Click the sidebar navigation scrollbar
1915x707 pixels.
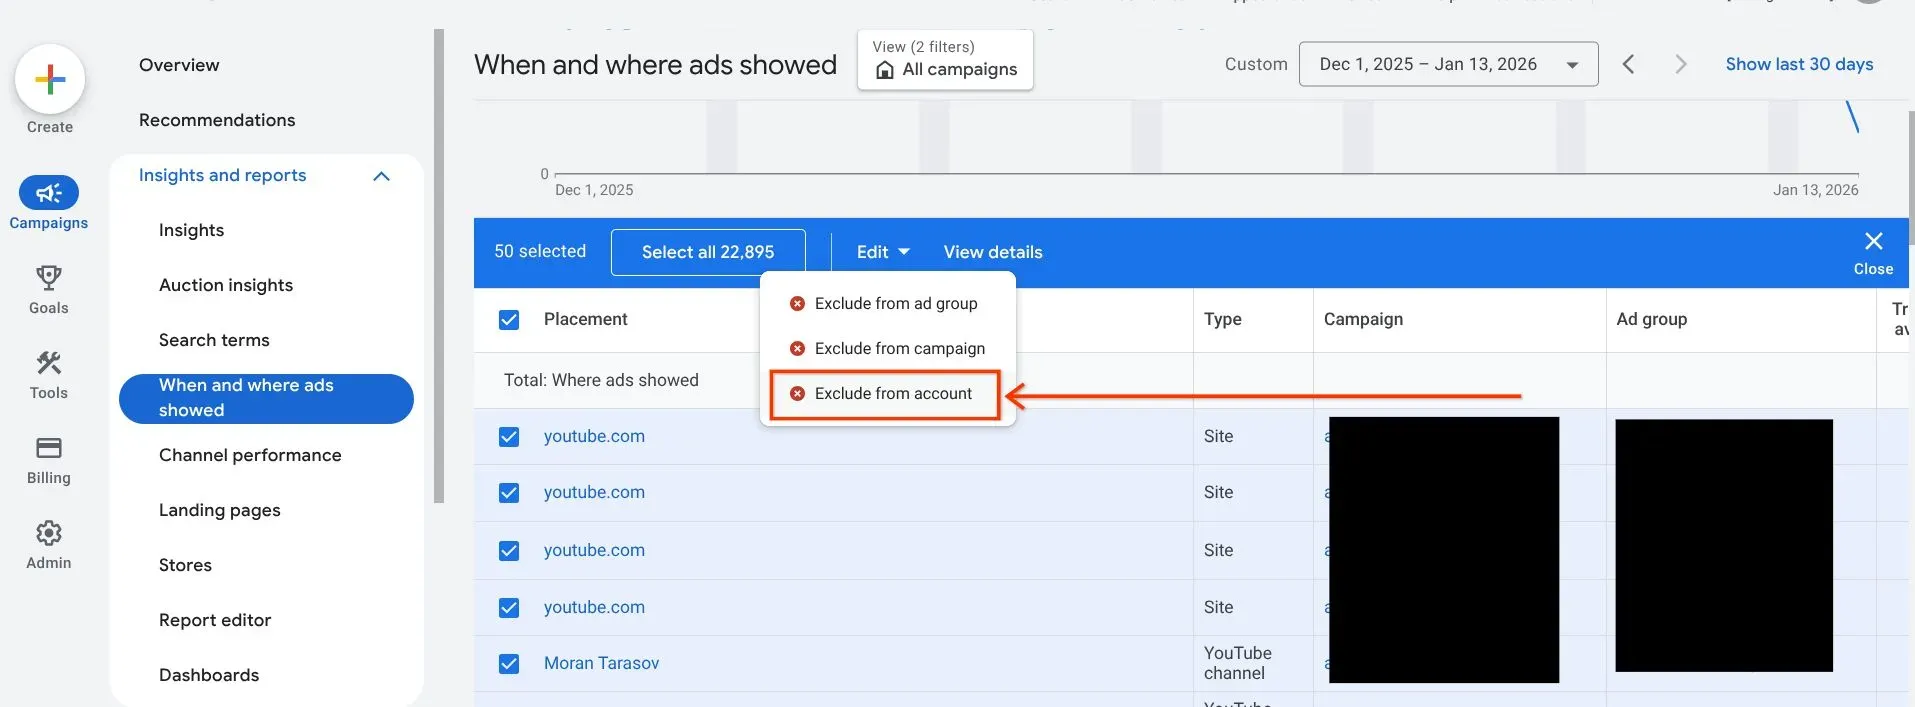click(x=438, y=265)
